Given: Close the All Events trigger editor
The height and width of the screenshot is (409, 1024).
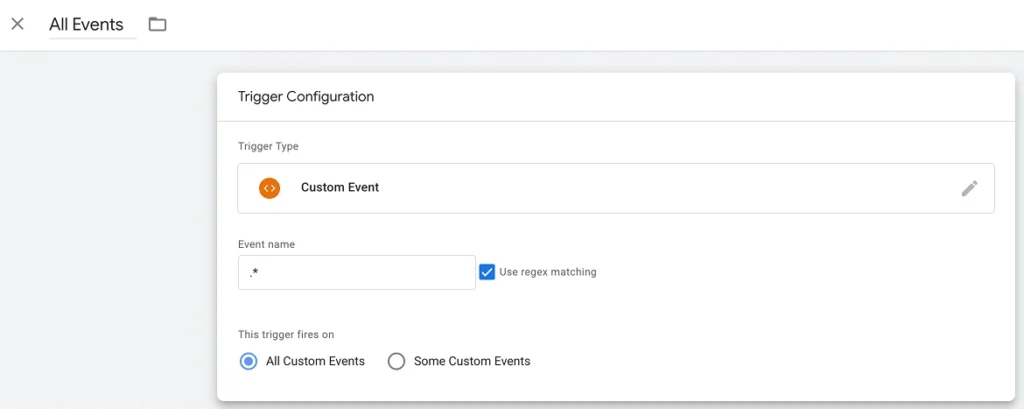Looking at the screenshot, I should 18,24.
